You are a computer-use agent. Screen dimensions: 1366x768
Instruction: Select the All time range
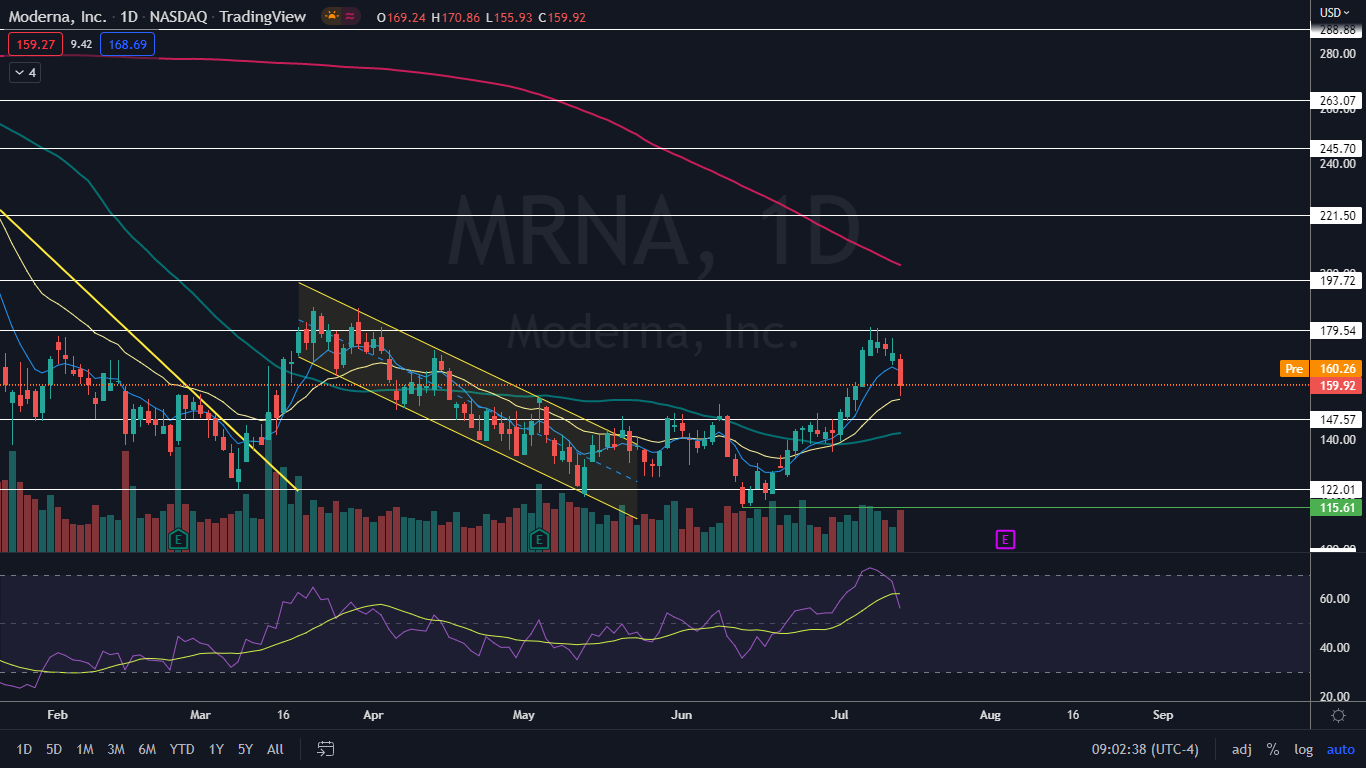pos(276,749)
